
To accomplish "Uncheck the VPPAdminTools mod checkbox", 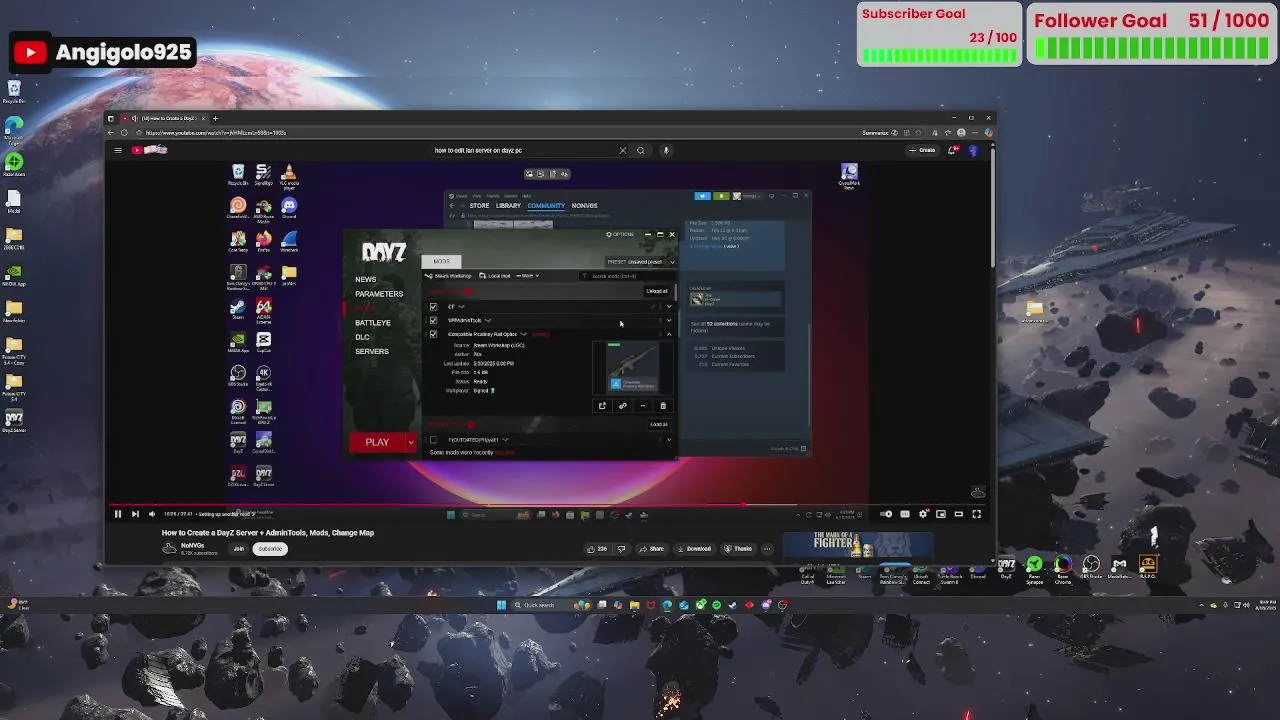I will [x=433, y=320].
